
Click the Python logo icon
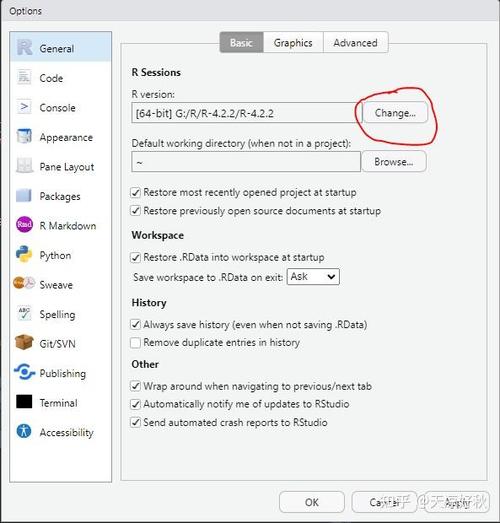(24, 254)
